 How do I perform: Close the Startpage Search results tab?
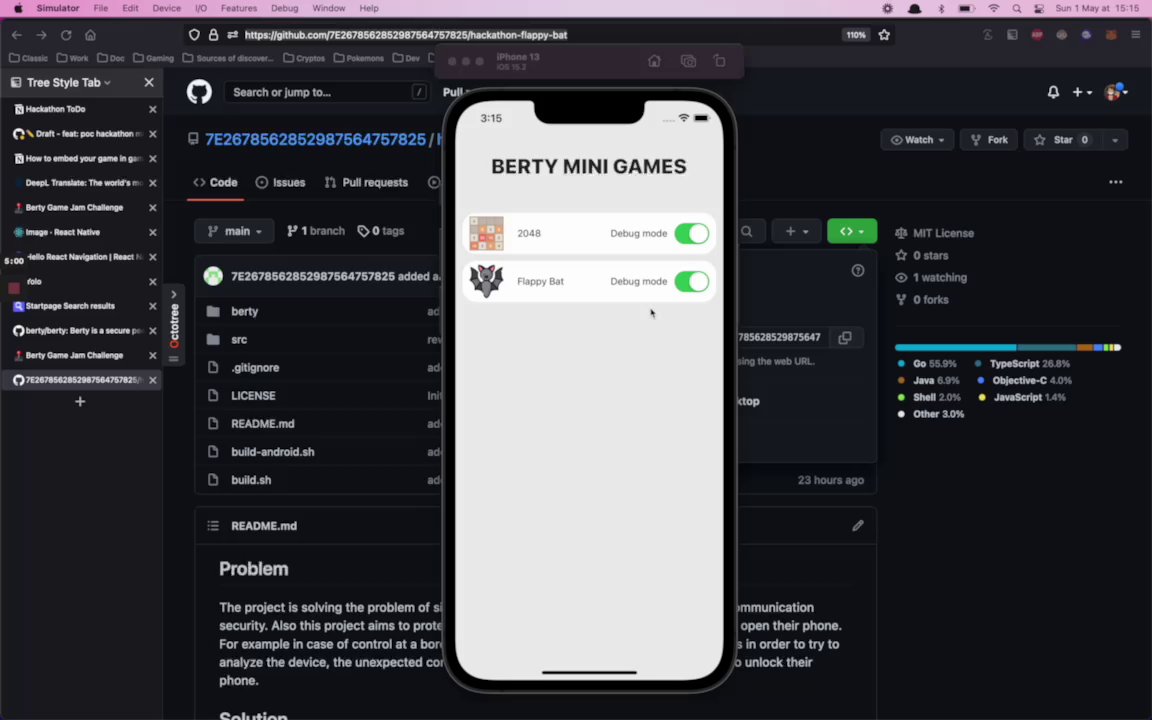click(153, 306)
